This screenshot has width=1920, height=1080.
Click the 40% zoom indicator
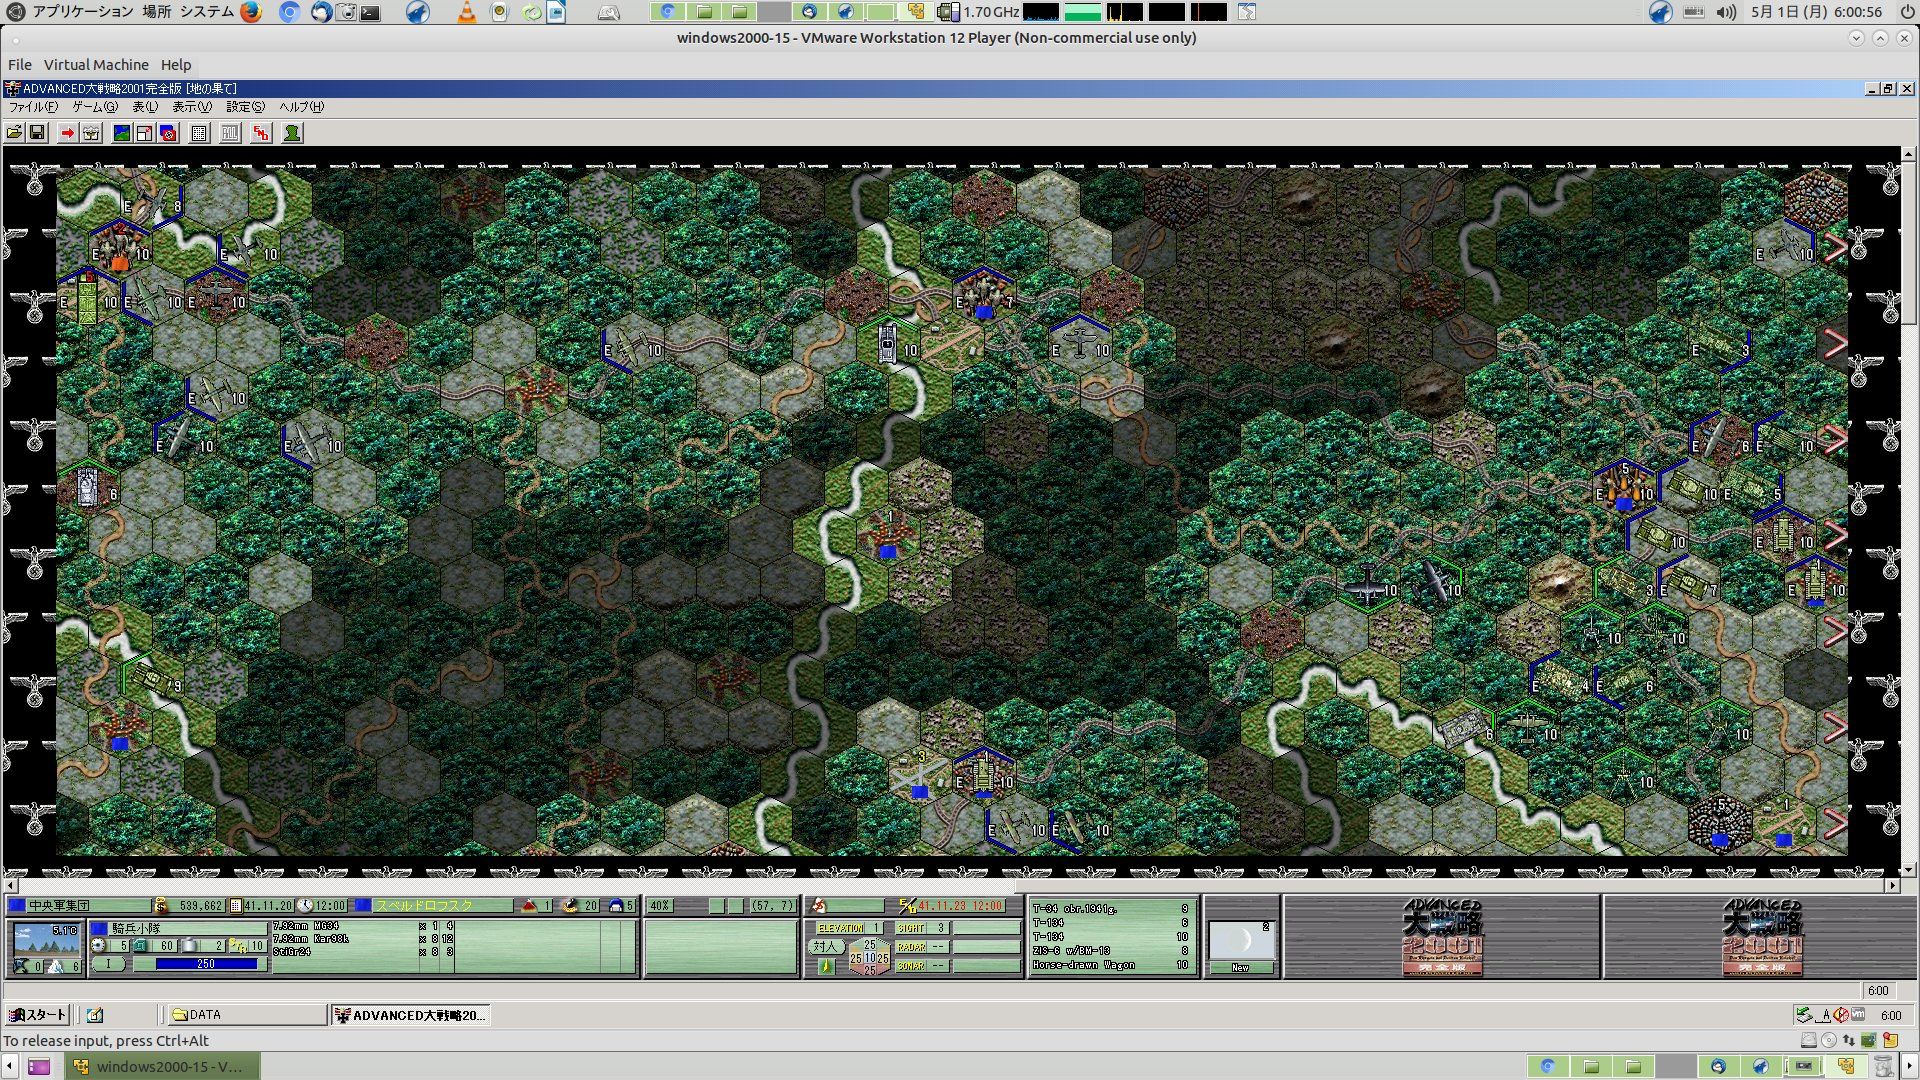(659, 906)
